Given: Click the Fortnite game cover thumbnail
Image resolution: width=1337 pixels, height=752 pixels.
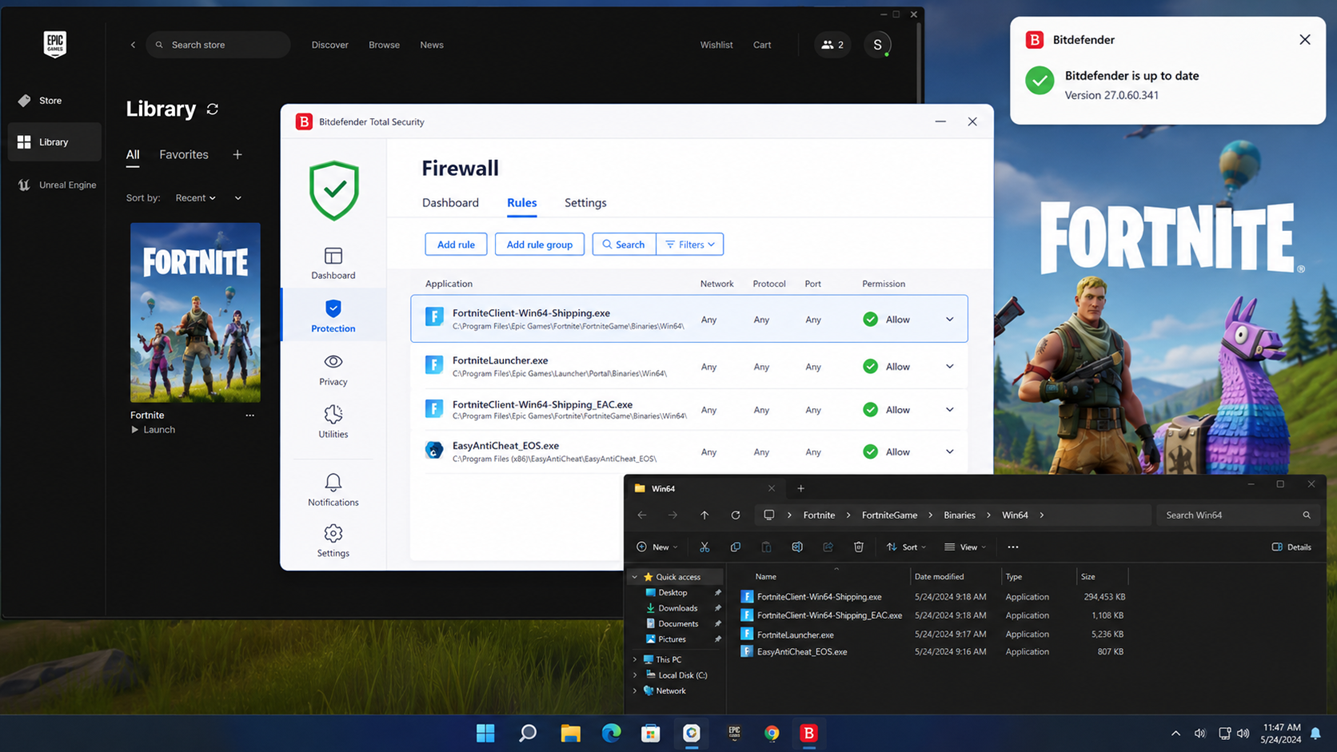Looking at the screenshot, I should 195,312.
